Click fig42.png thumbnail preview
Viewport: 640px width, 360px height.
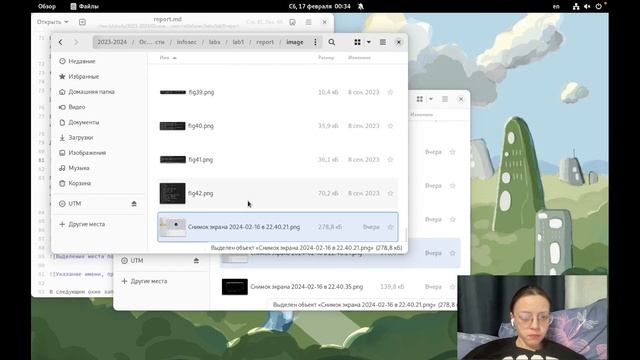[x=172, y=193]
